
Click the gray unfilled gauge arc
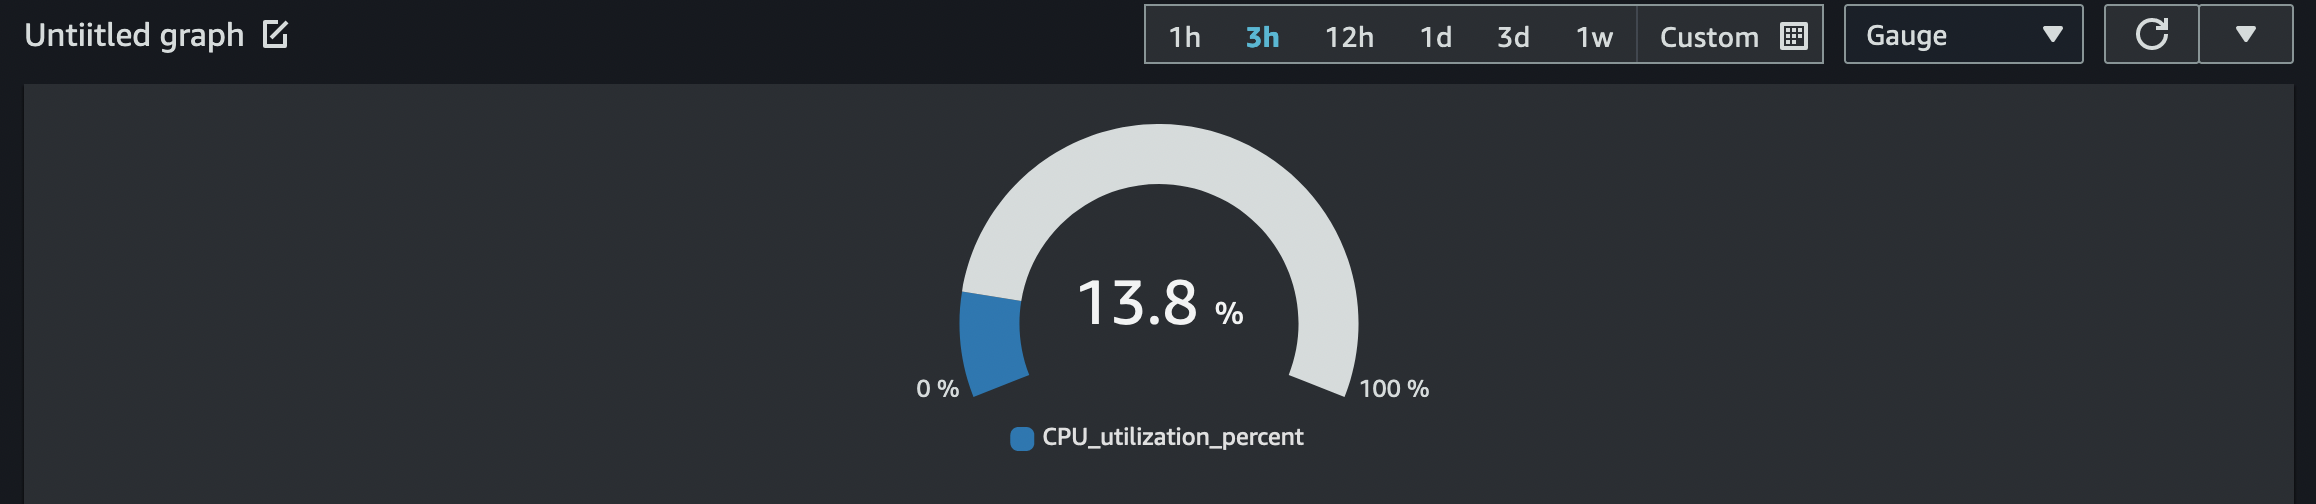1160,154
